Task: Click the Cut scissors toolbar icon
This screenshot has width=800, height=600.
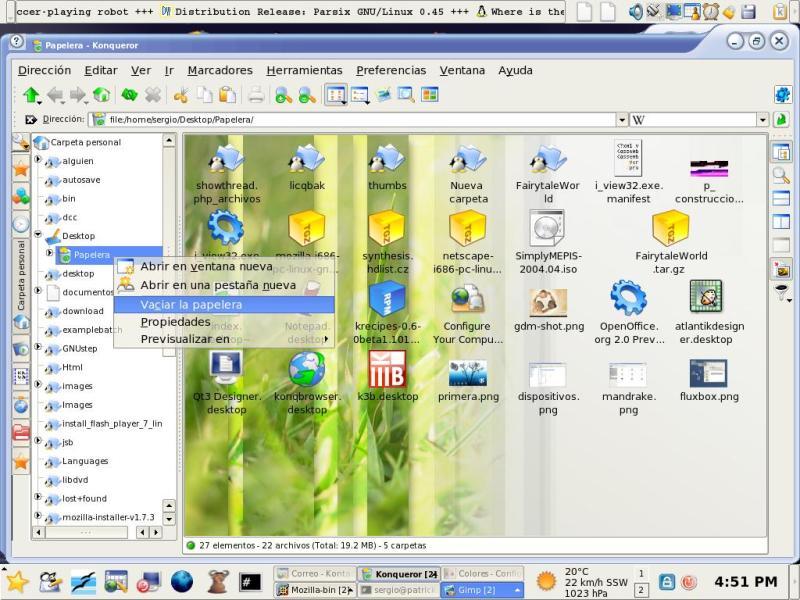Action: [181, 95]
